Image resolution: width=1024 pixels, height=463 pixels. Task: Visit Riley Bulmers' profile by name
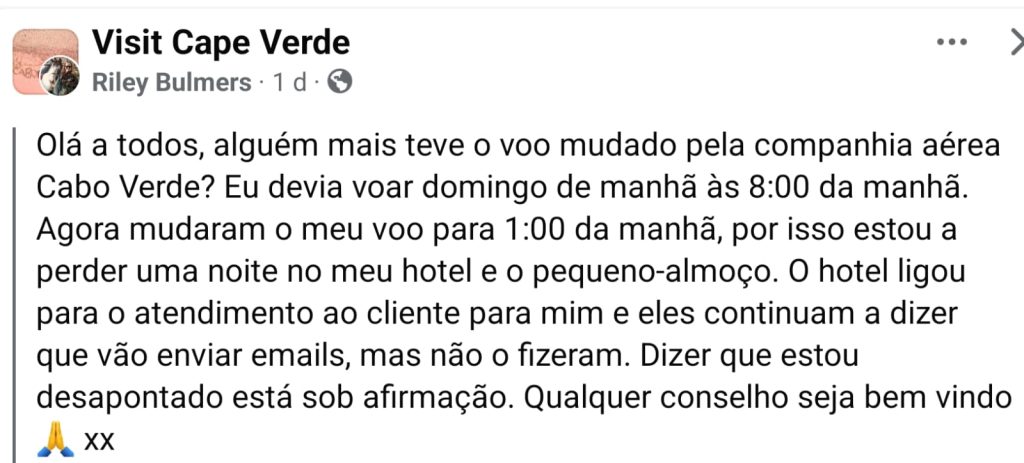(171, 83)
